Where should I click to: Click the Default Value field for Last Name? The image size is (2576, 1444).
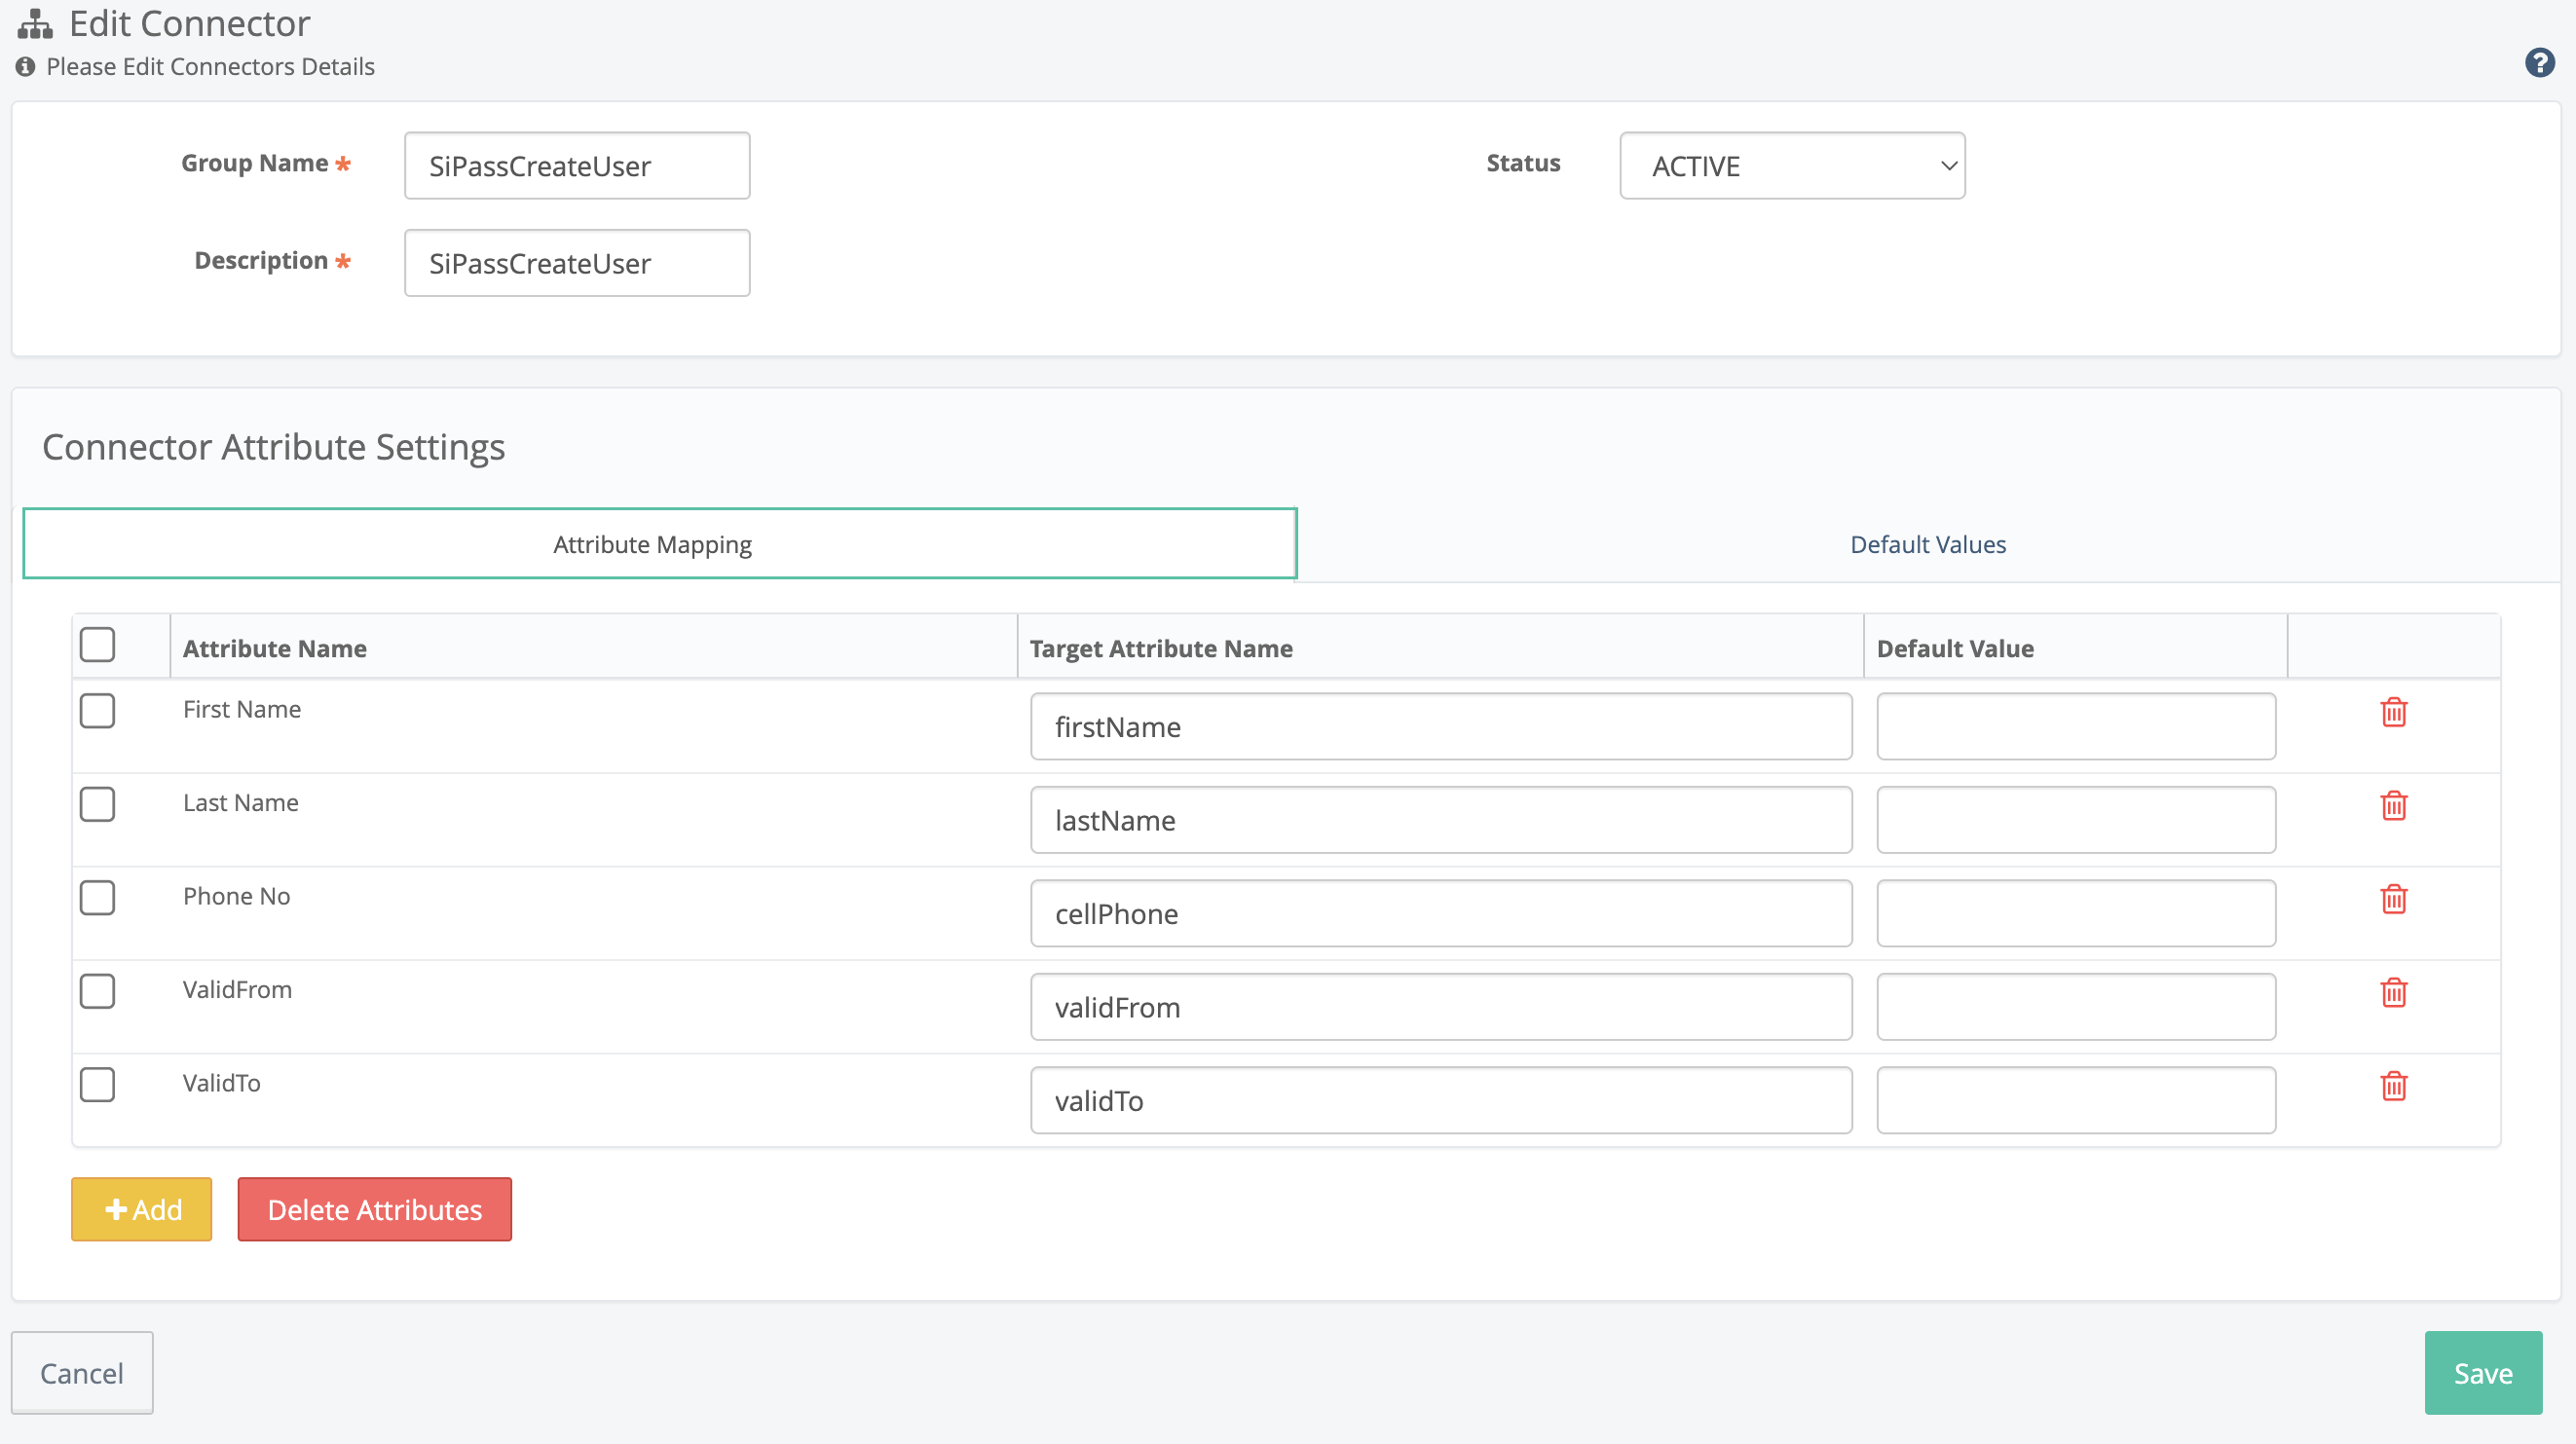tap(2076, 820)
